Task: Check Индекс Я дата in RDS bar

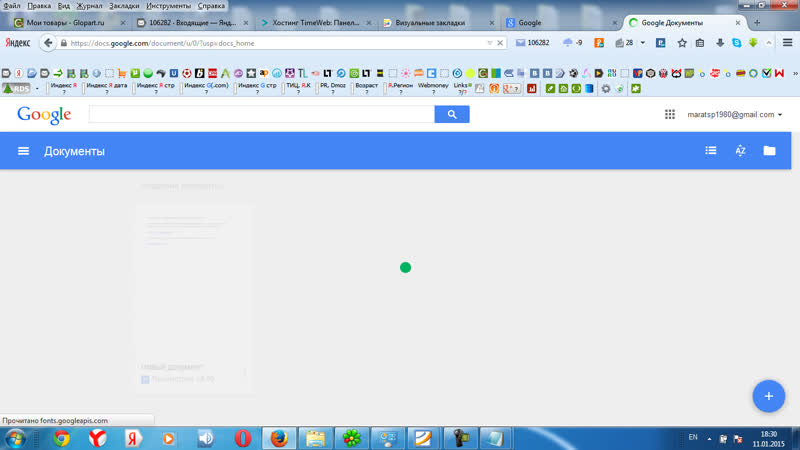Action: click(107, 88)
